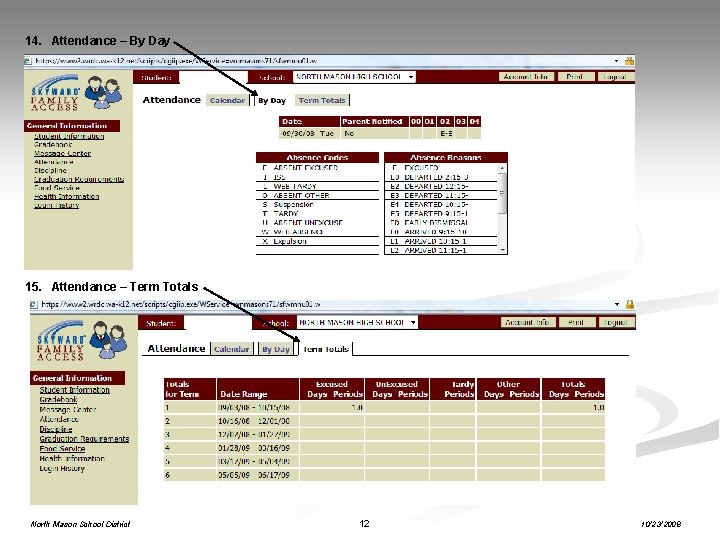The image size is (720, 540).
Task: Open Health Information link in By Day screenshot
Action: pos(67,197)
